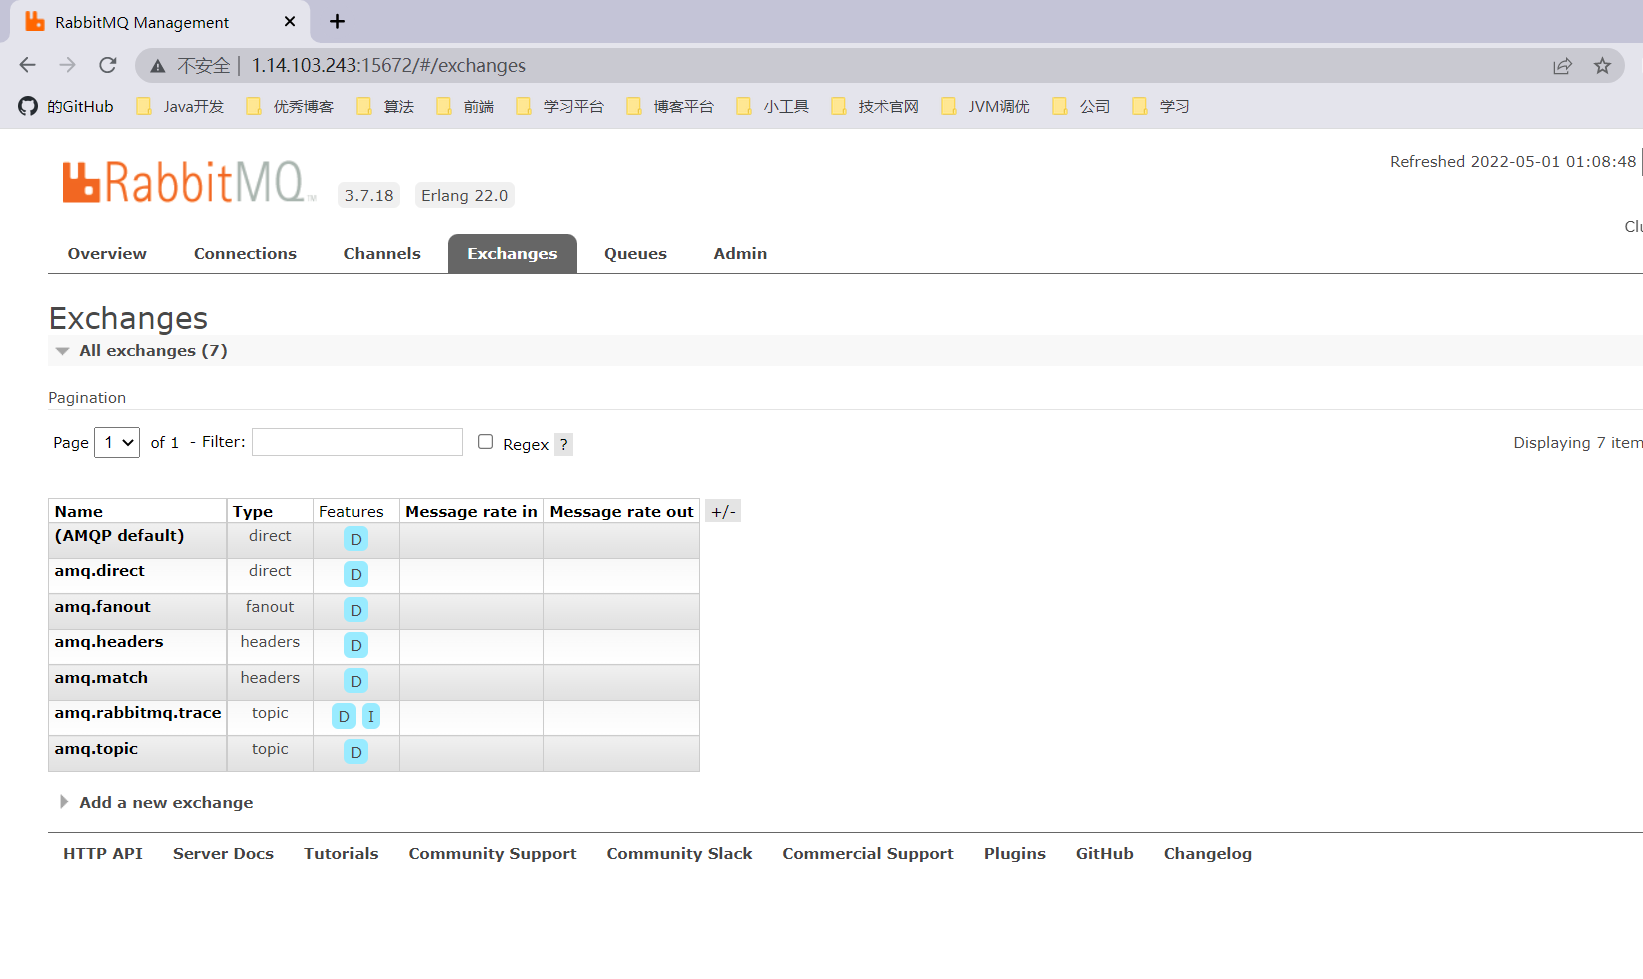Sort by the Message rate in header
This screenshot has width=1643, height=979.
471,512
